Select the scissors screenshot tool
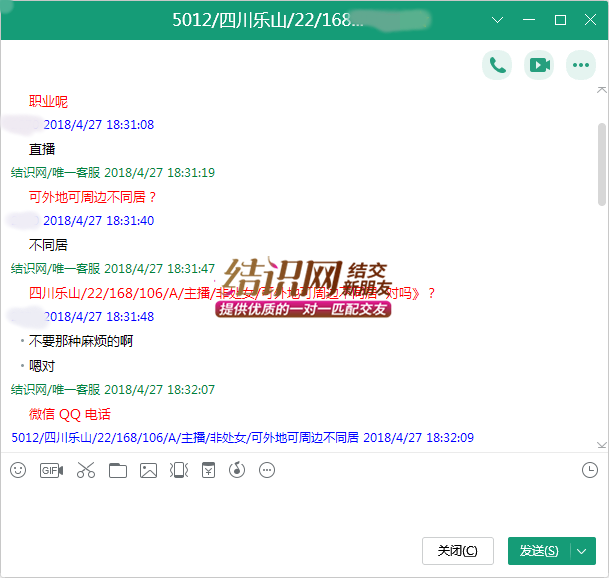 (85, 470)
